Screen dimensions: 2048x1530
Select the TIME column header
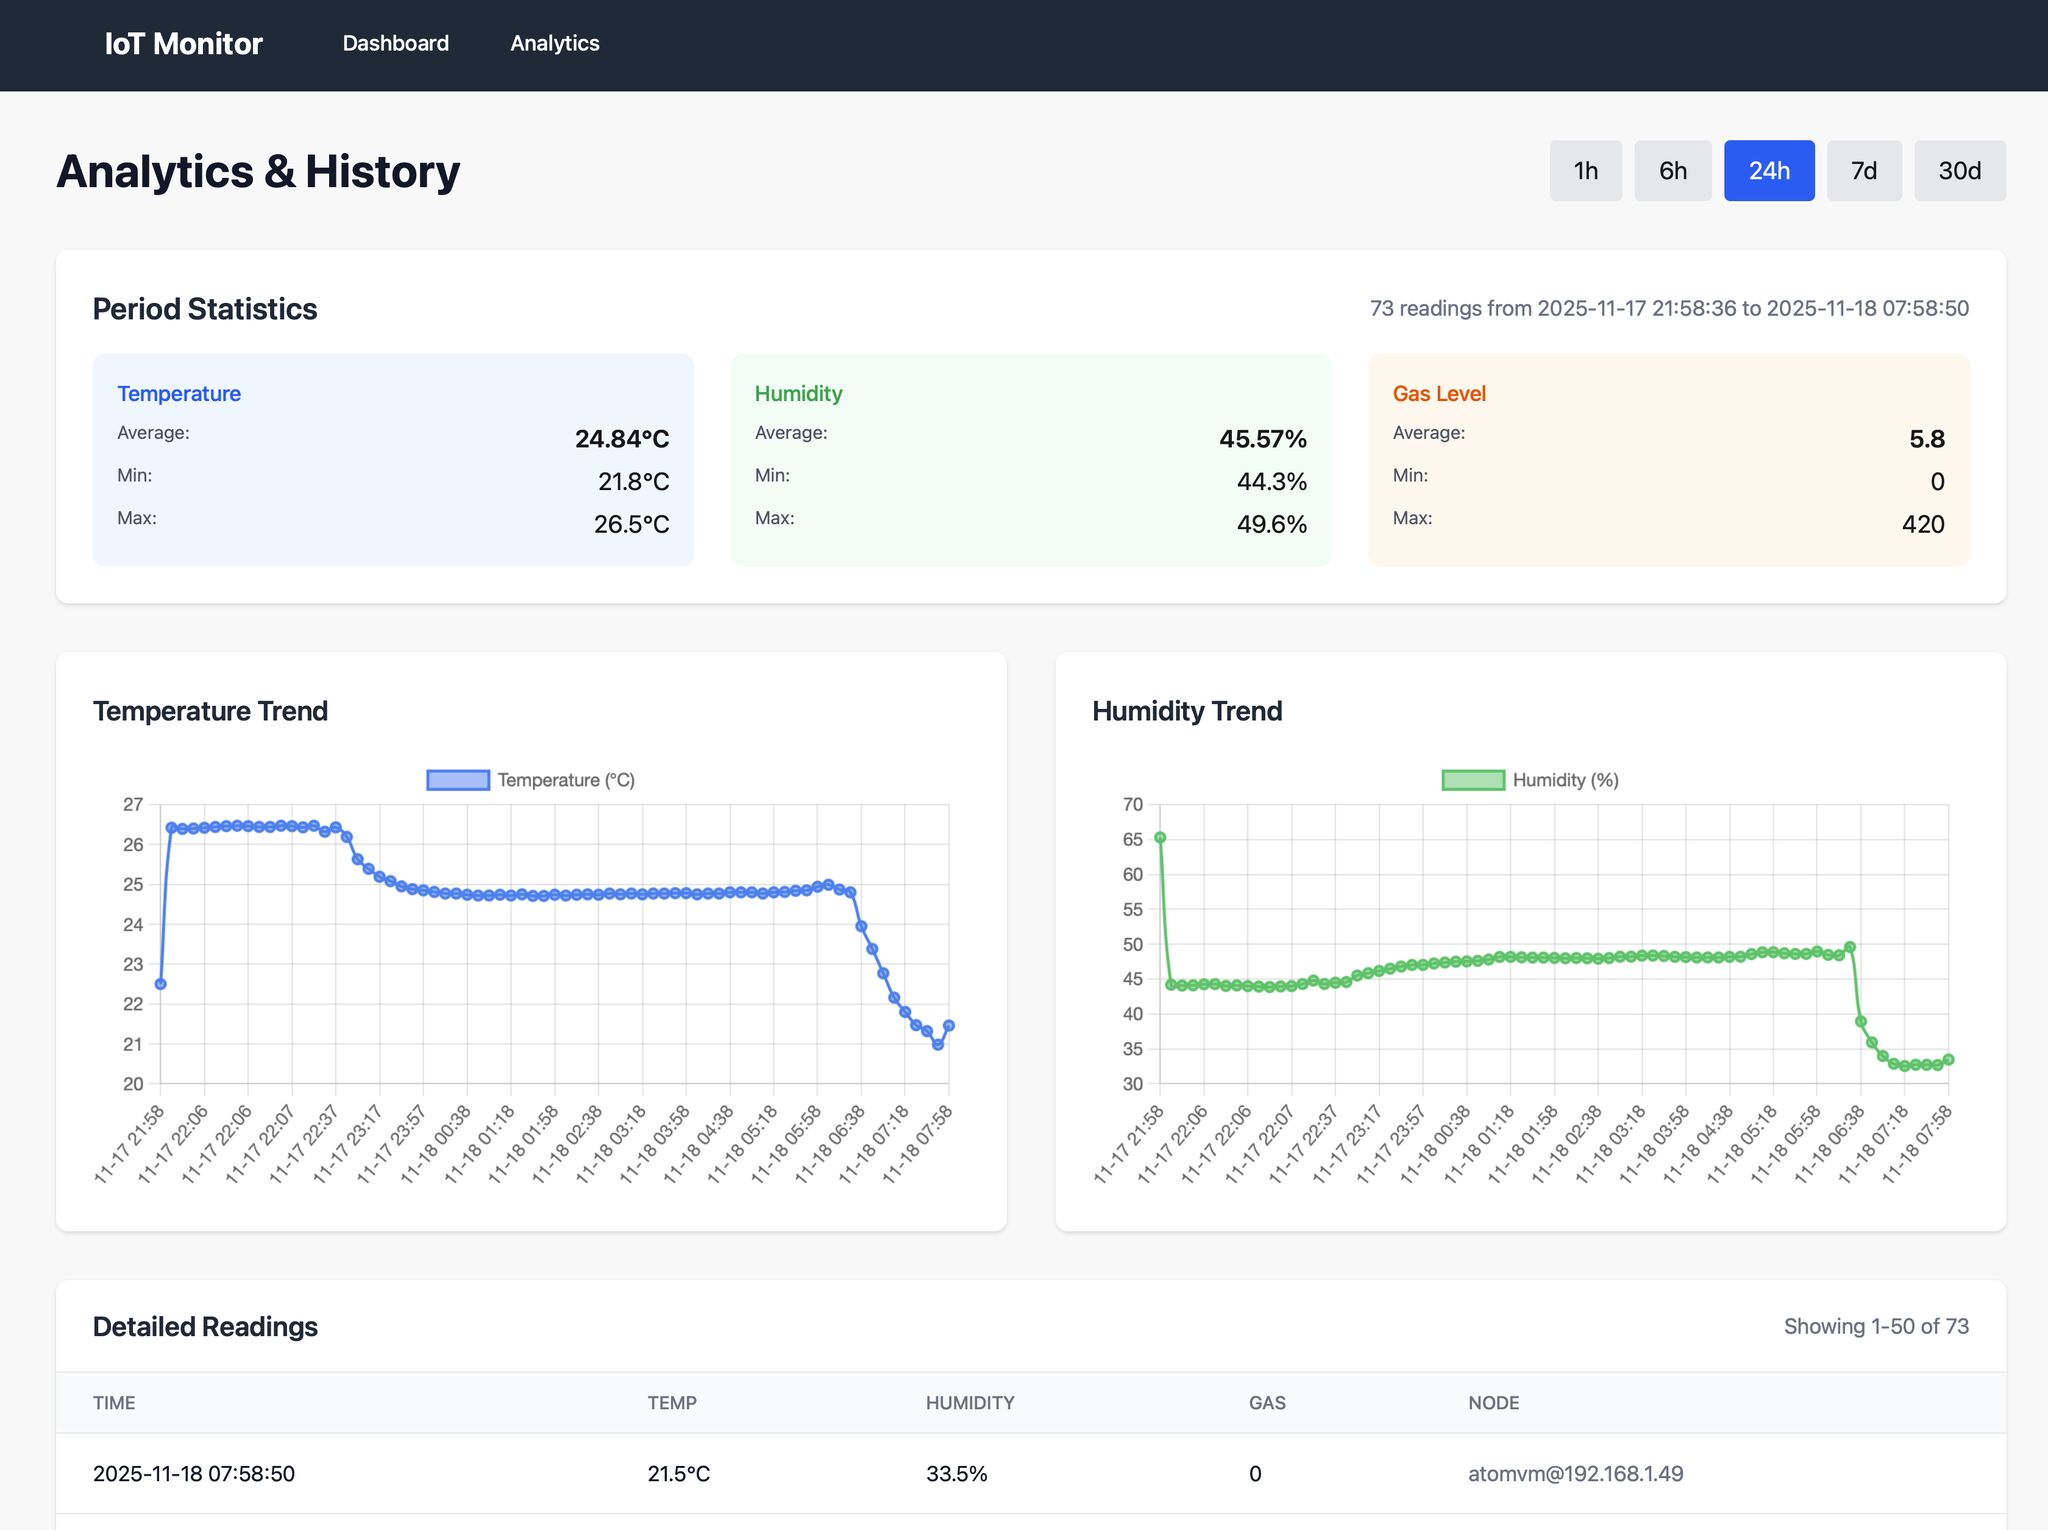114,1402
